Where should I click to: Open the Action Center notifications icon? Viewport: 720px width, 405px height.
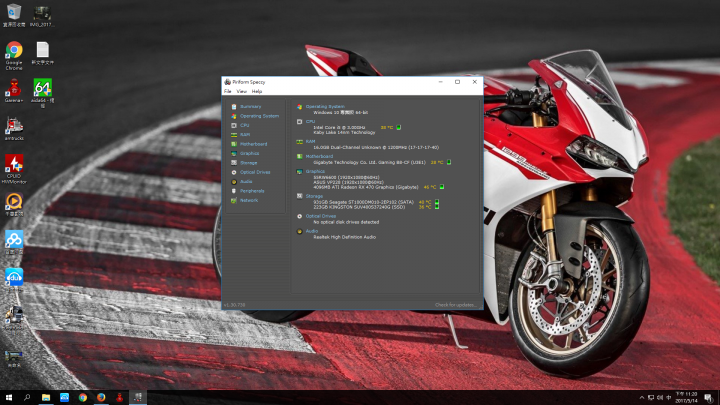point(709,398)
